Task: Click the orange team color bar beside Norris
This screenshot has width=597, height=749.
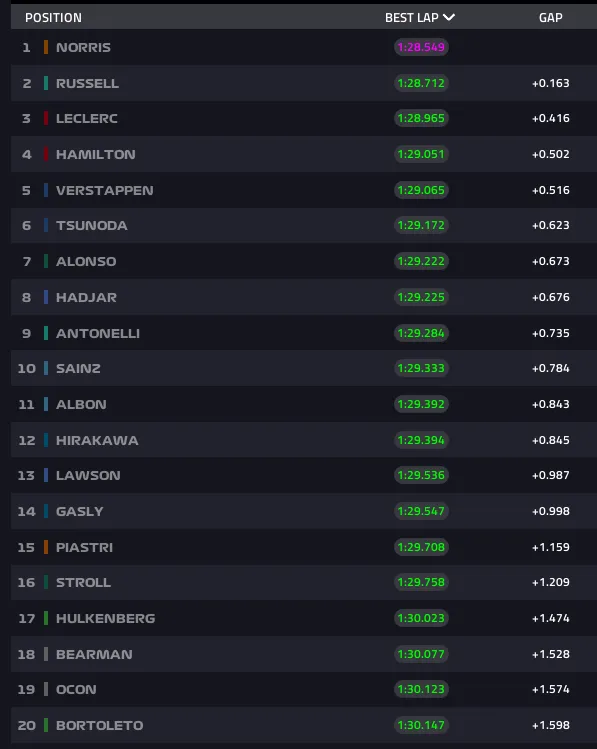Action: [46, 47]
